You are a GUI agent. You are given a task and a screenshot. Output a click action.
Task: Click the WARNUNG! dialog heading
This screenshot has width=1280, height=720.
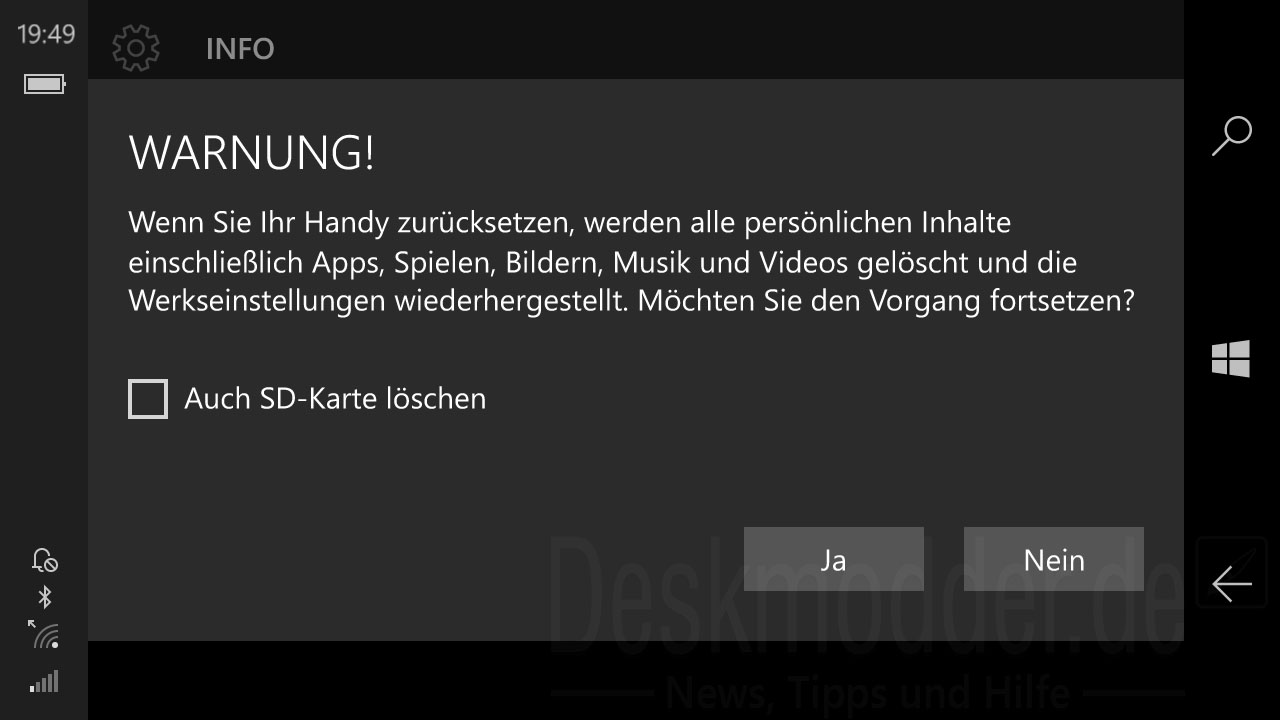pos(252,153)
